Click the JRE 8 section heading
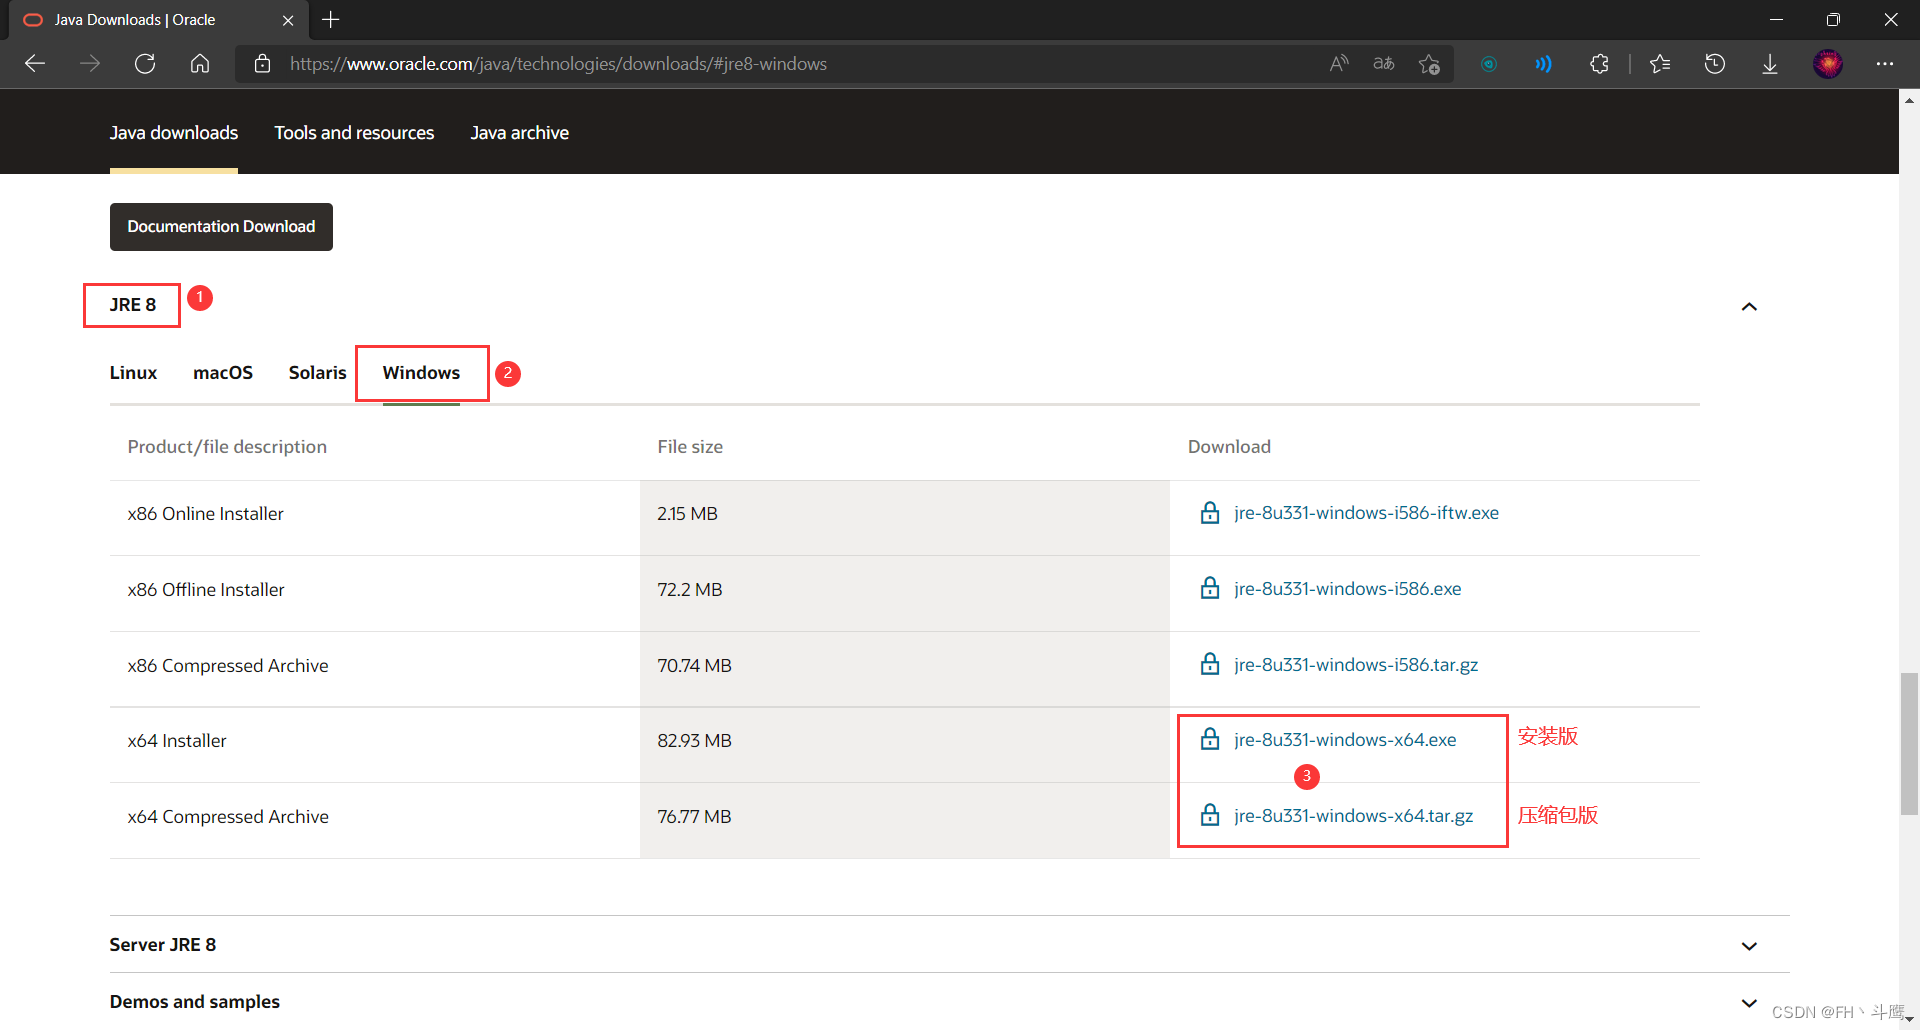This screenshot has width=1920, height=1030. tap(133, 305)
